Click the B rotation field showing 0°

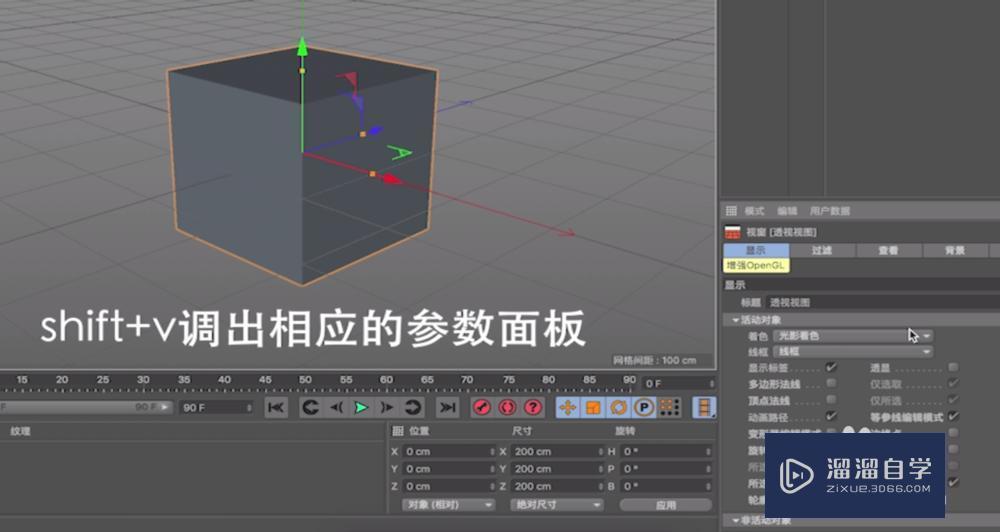pyautogui.click(x=666, y=486)
